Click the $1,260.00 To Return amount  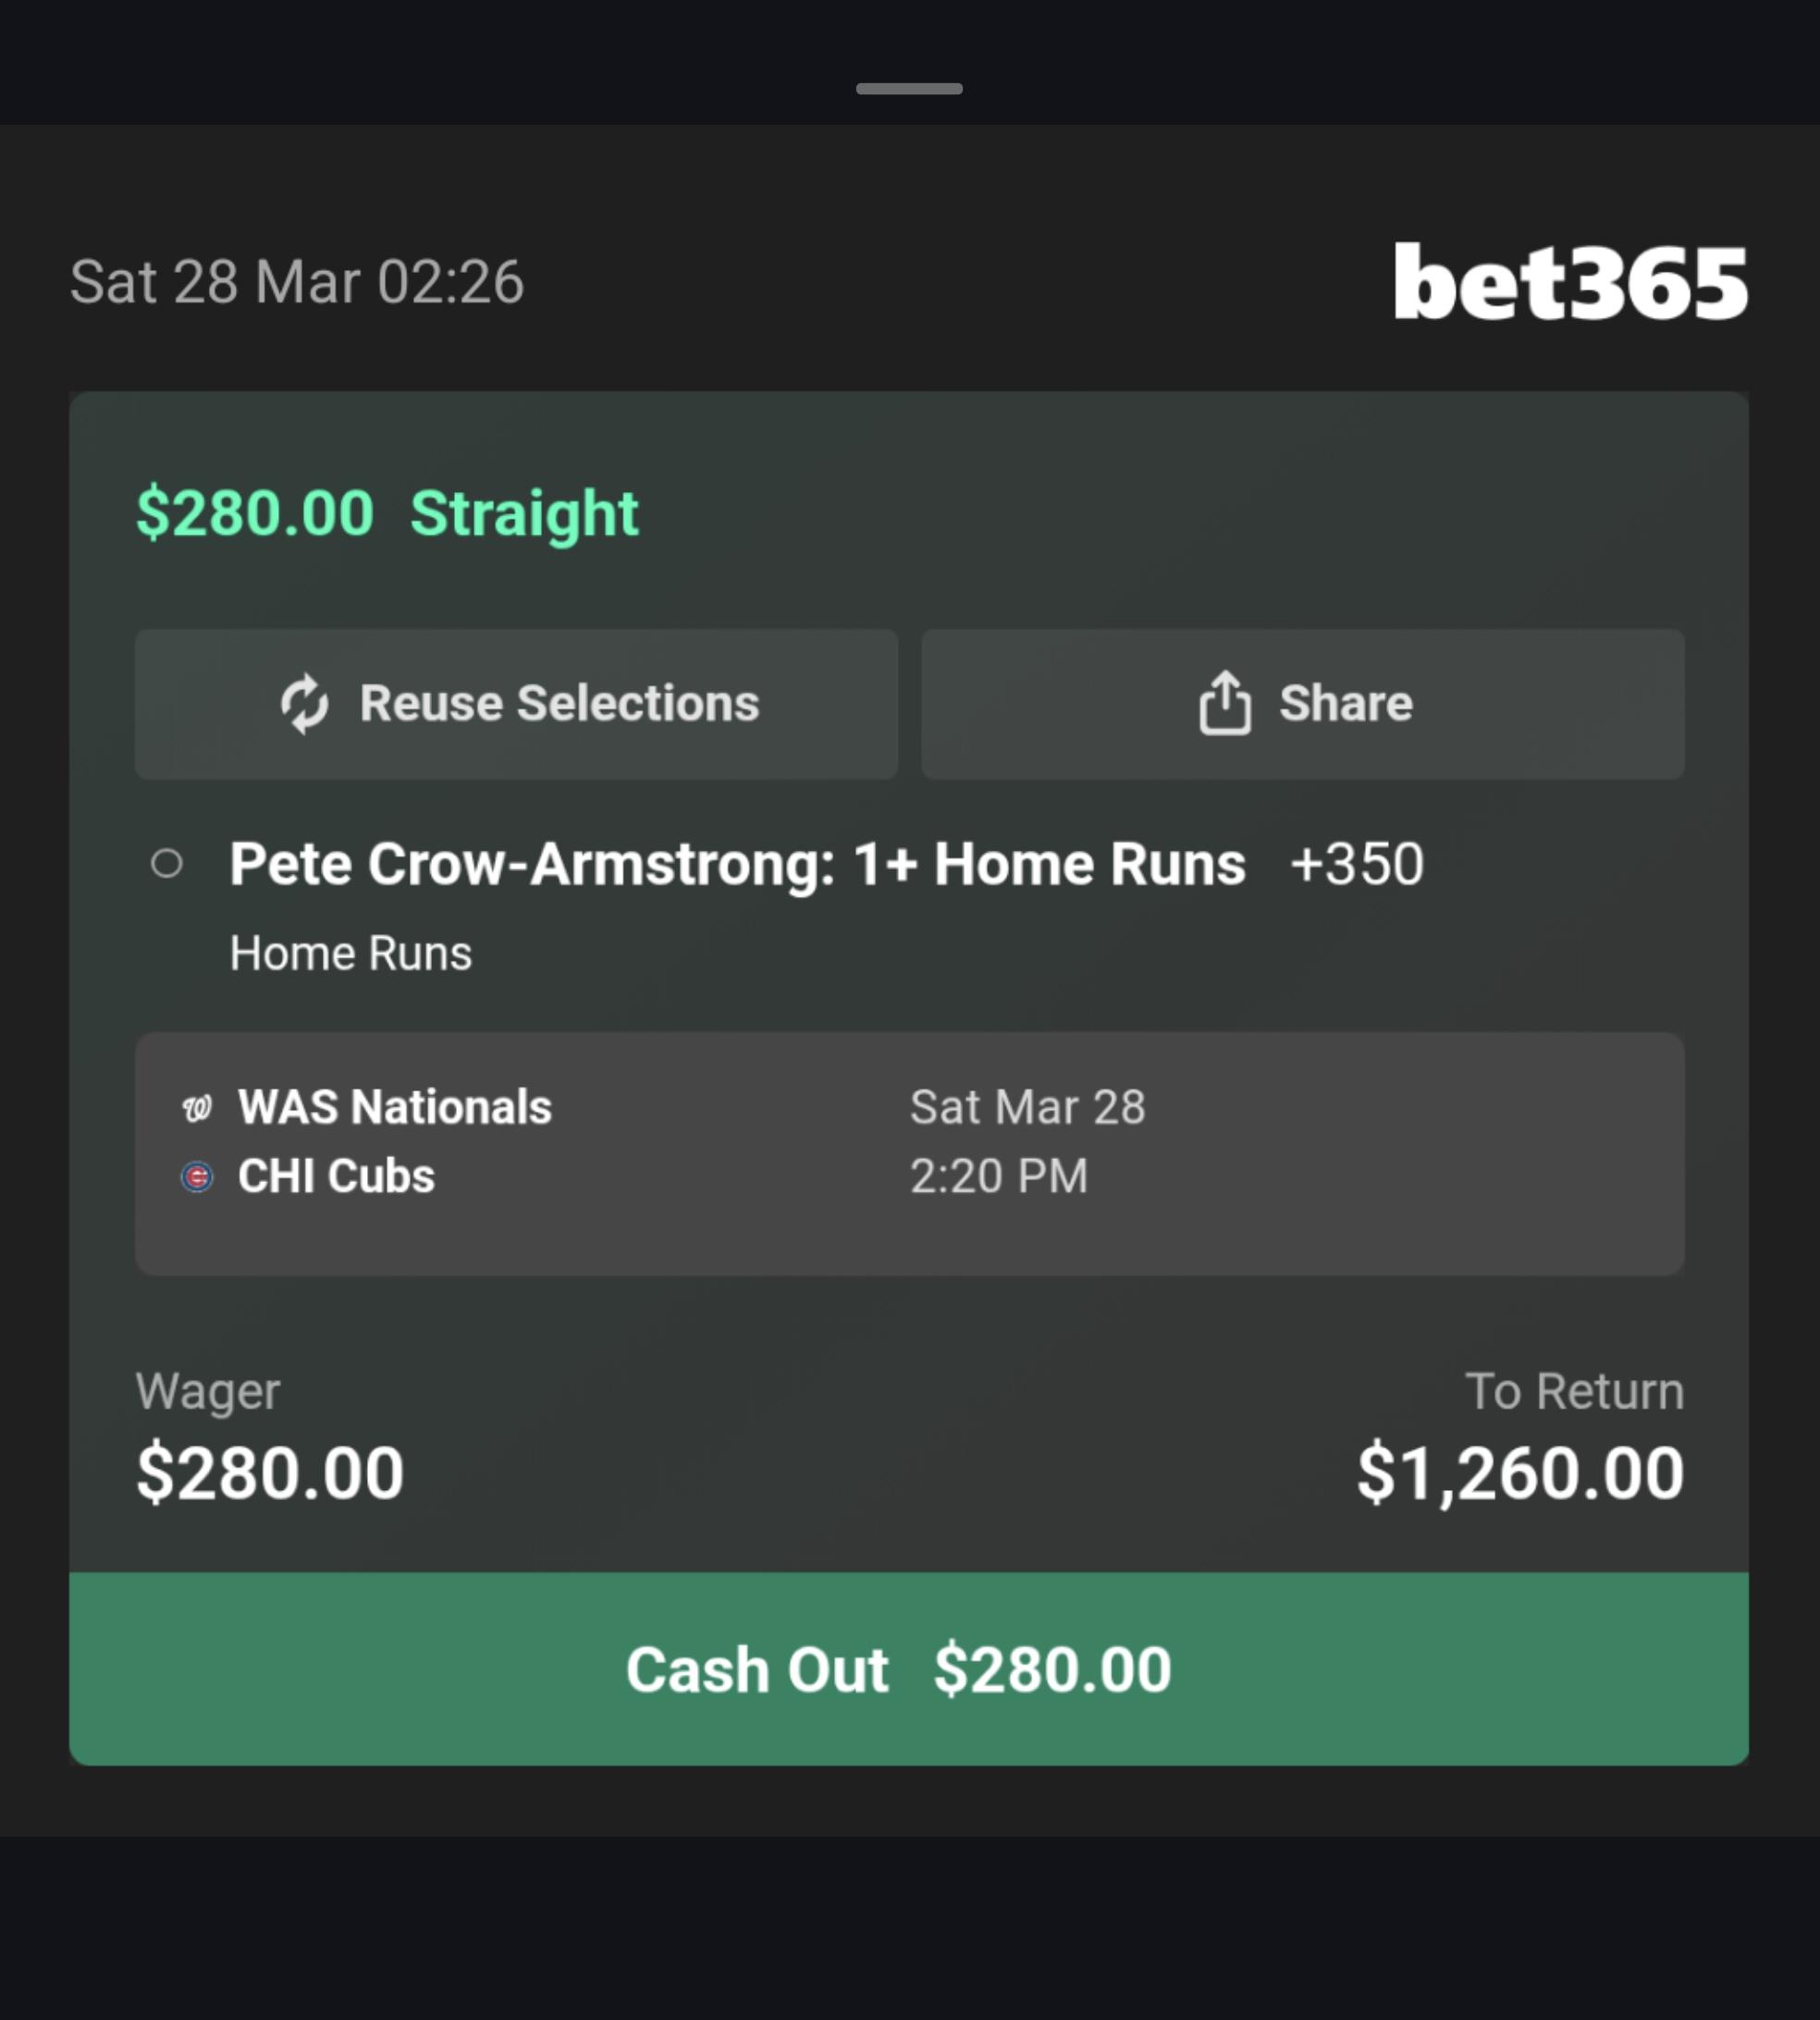click(x=1519, y=1473)
